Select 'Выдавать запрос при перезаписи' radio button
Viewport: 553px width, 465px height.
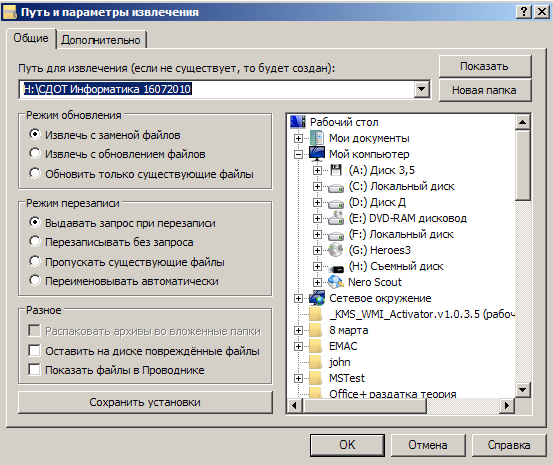(35, 222)
